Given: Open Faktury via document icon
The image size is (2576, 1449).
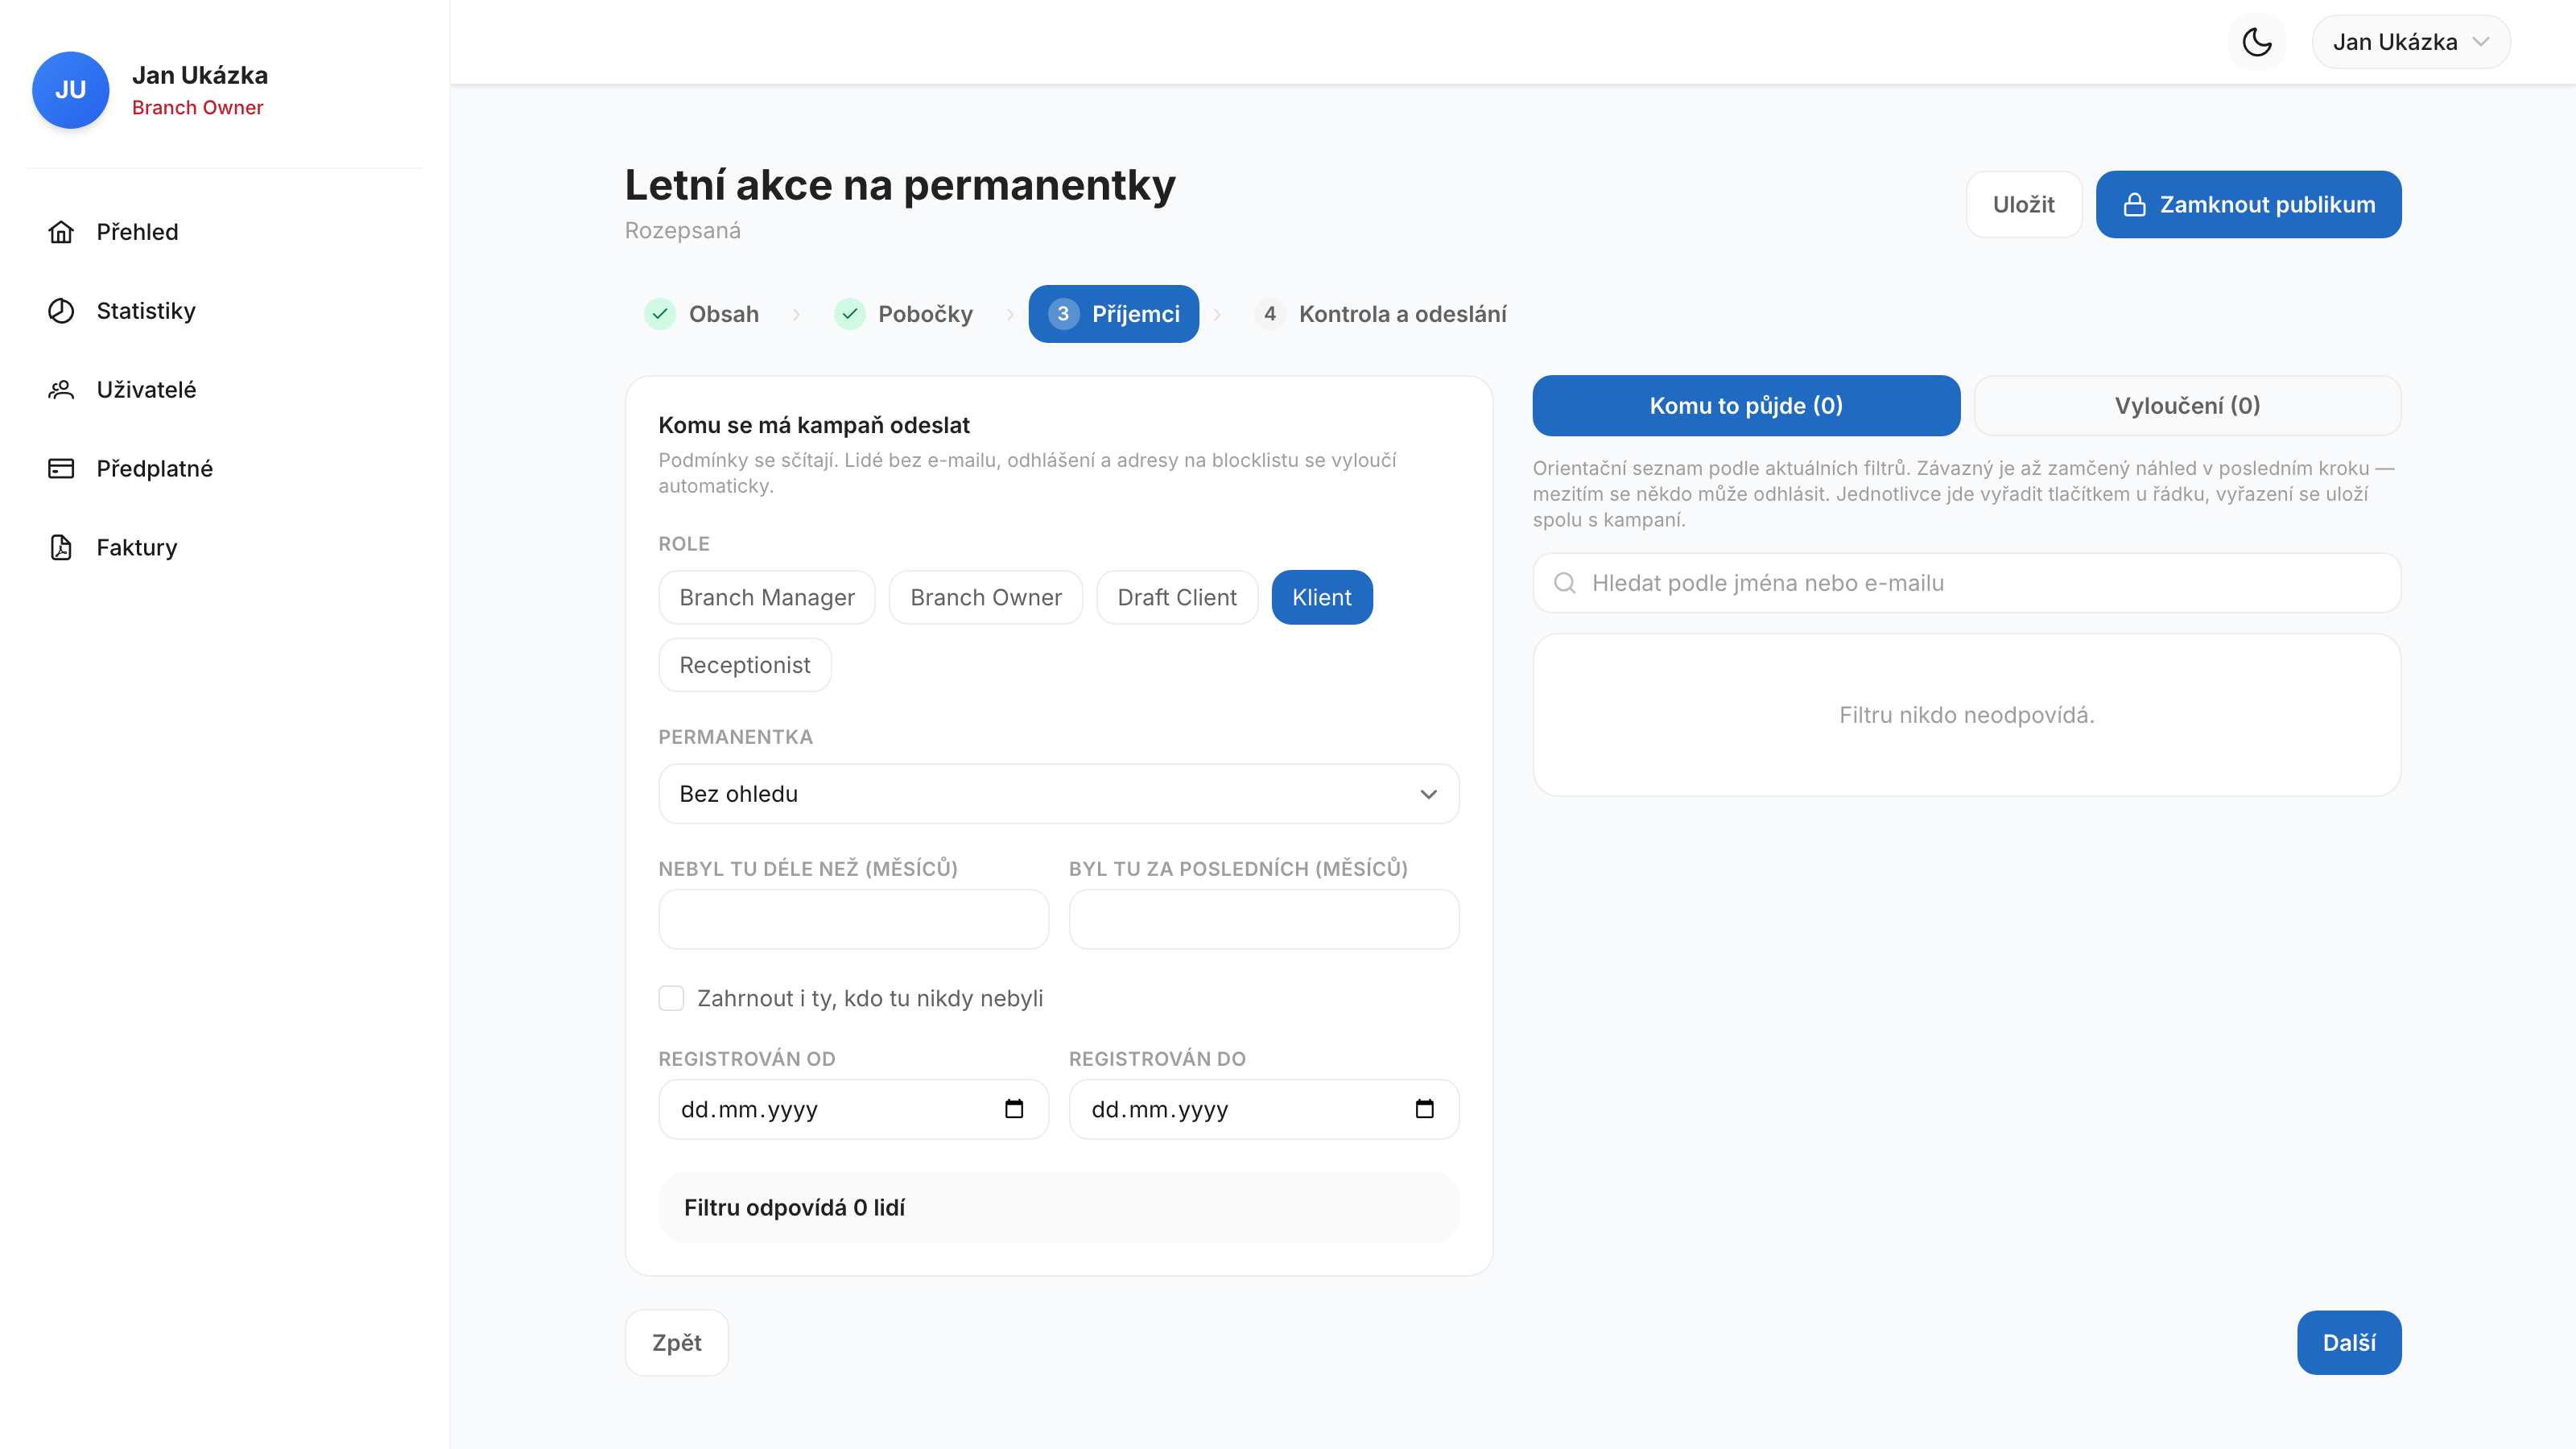Looking at the screenshot, I should coord(61,548).
